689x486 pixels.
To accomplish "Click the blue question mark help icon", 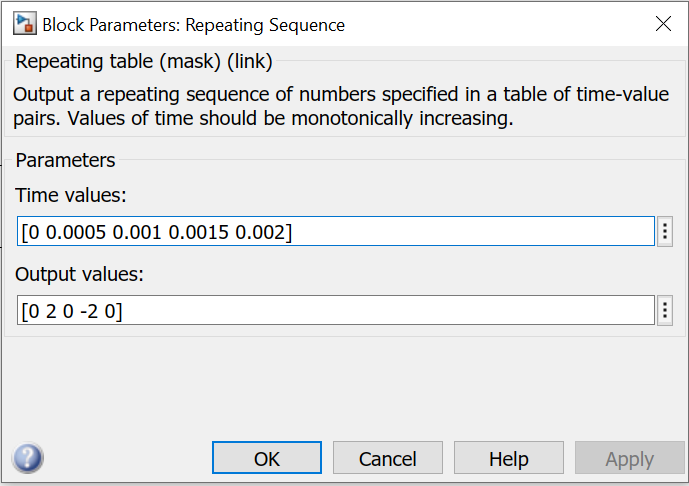I will 28,457.
